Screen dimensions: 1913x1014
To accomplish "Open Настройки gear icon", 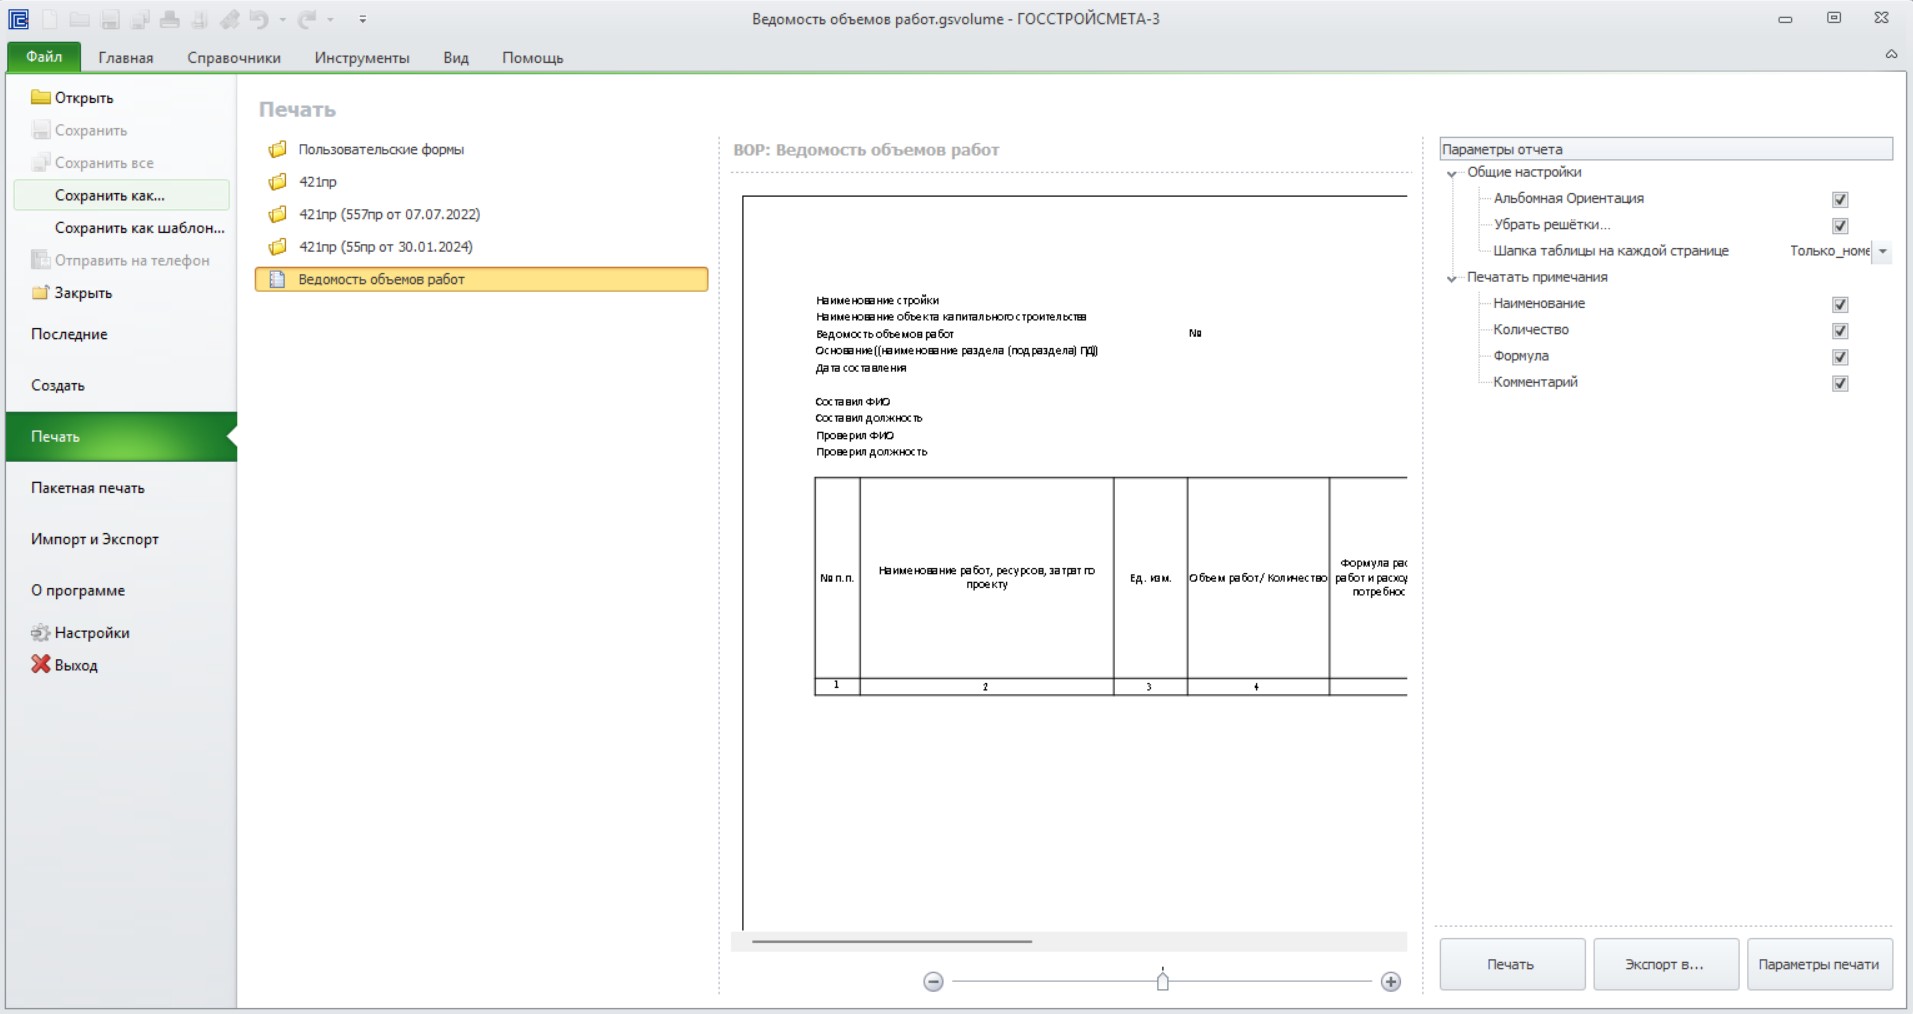I will click(40, 632).
